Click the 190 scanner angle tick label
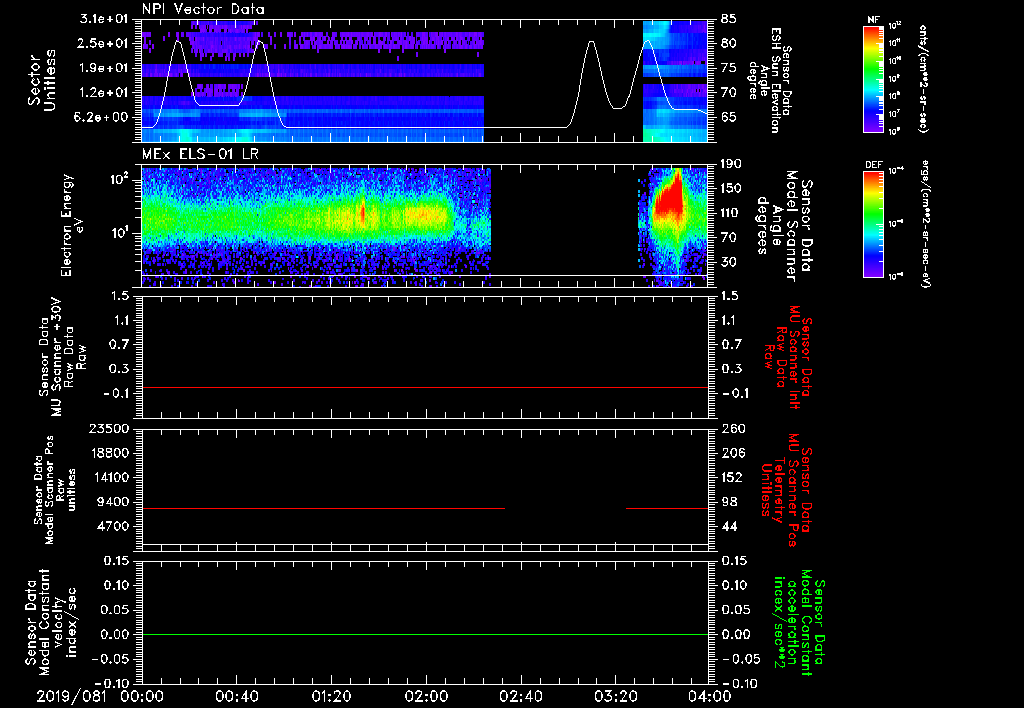1024x708 pixels. 731,163
